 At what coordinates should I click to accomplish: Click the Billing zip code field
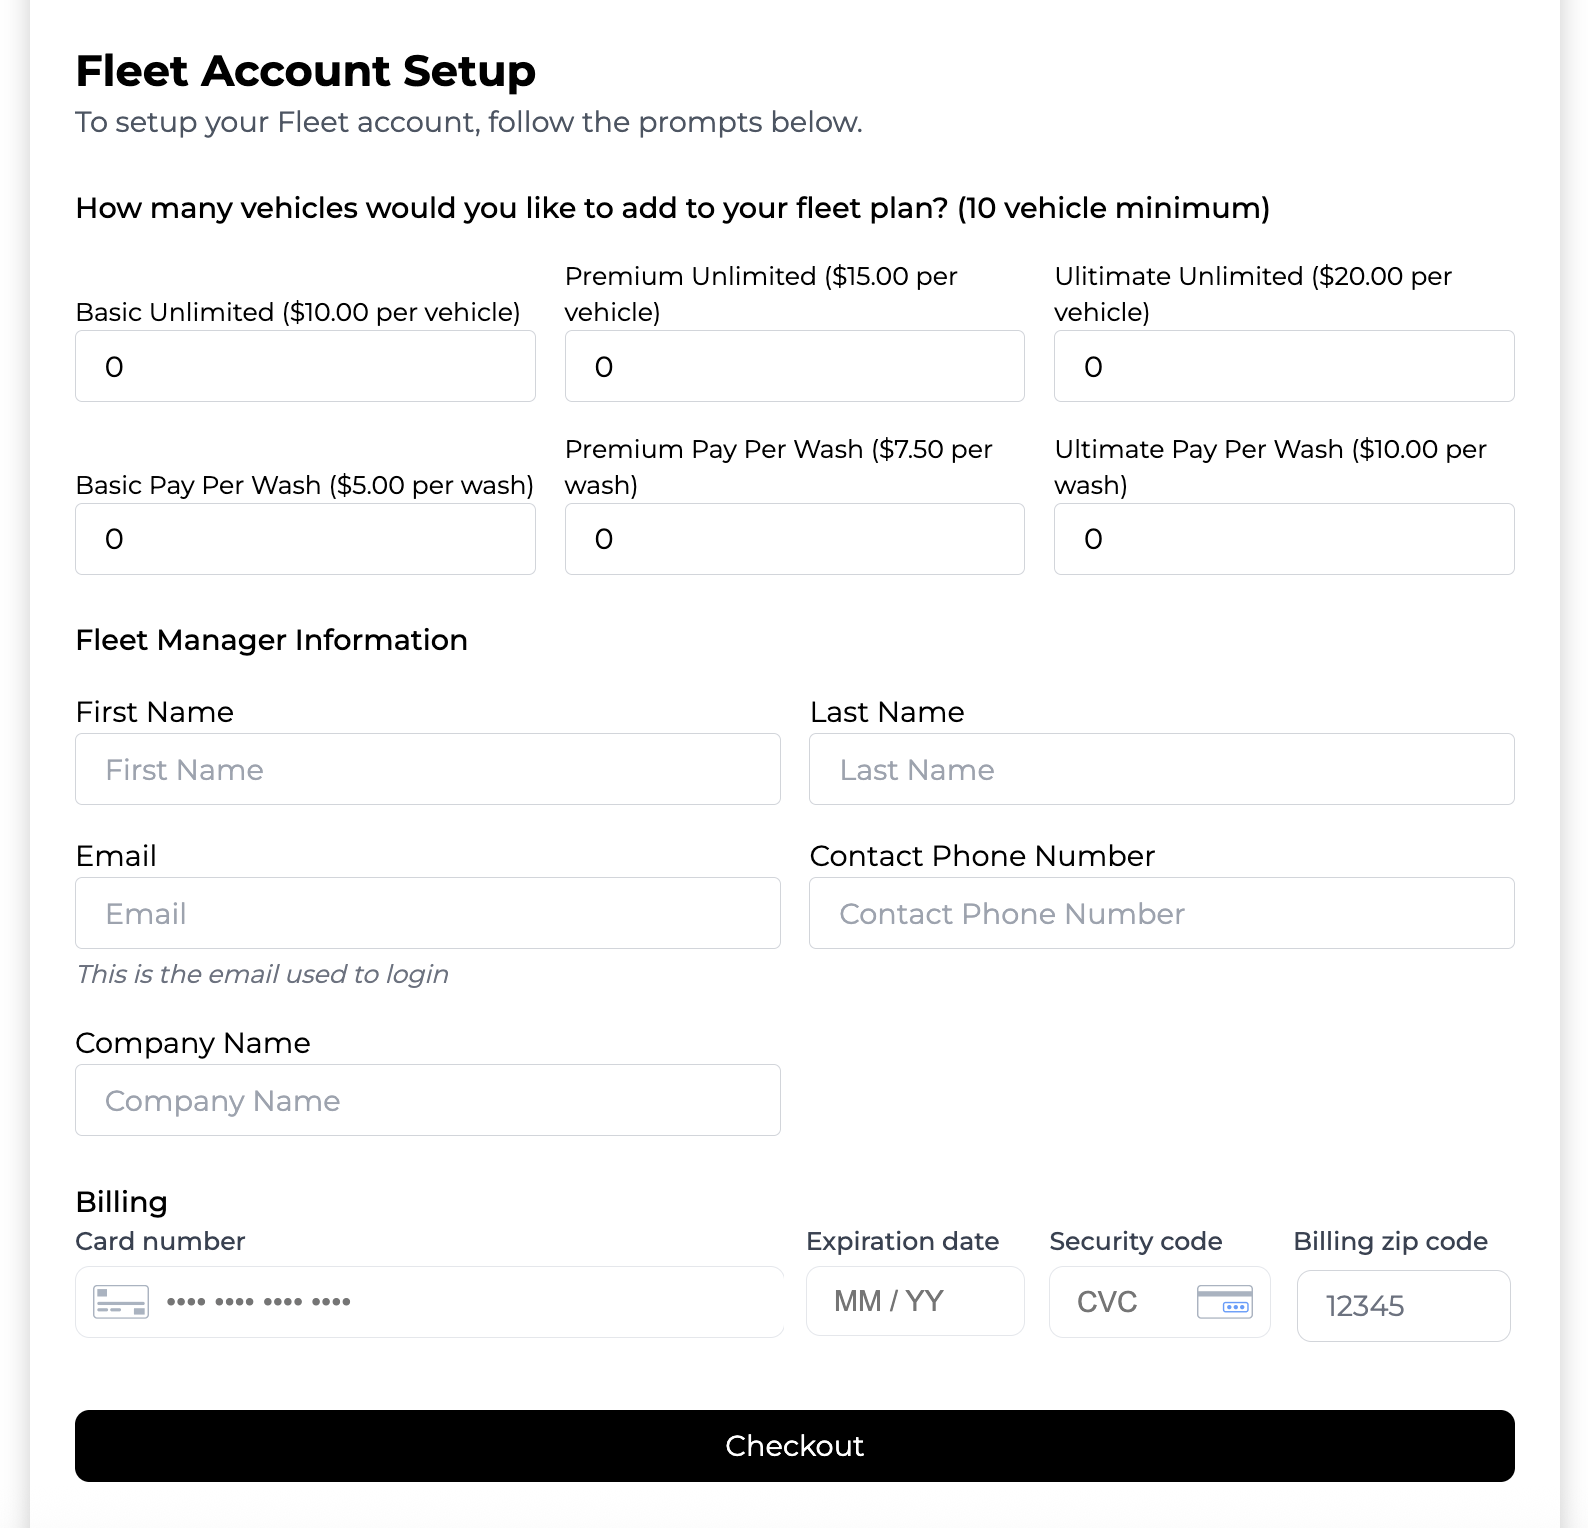point(1403,1306)
